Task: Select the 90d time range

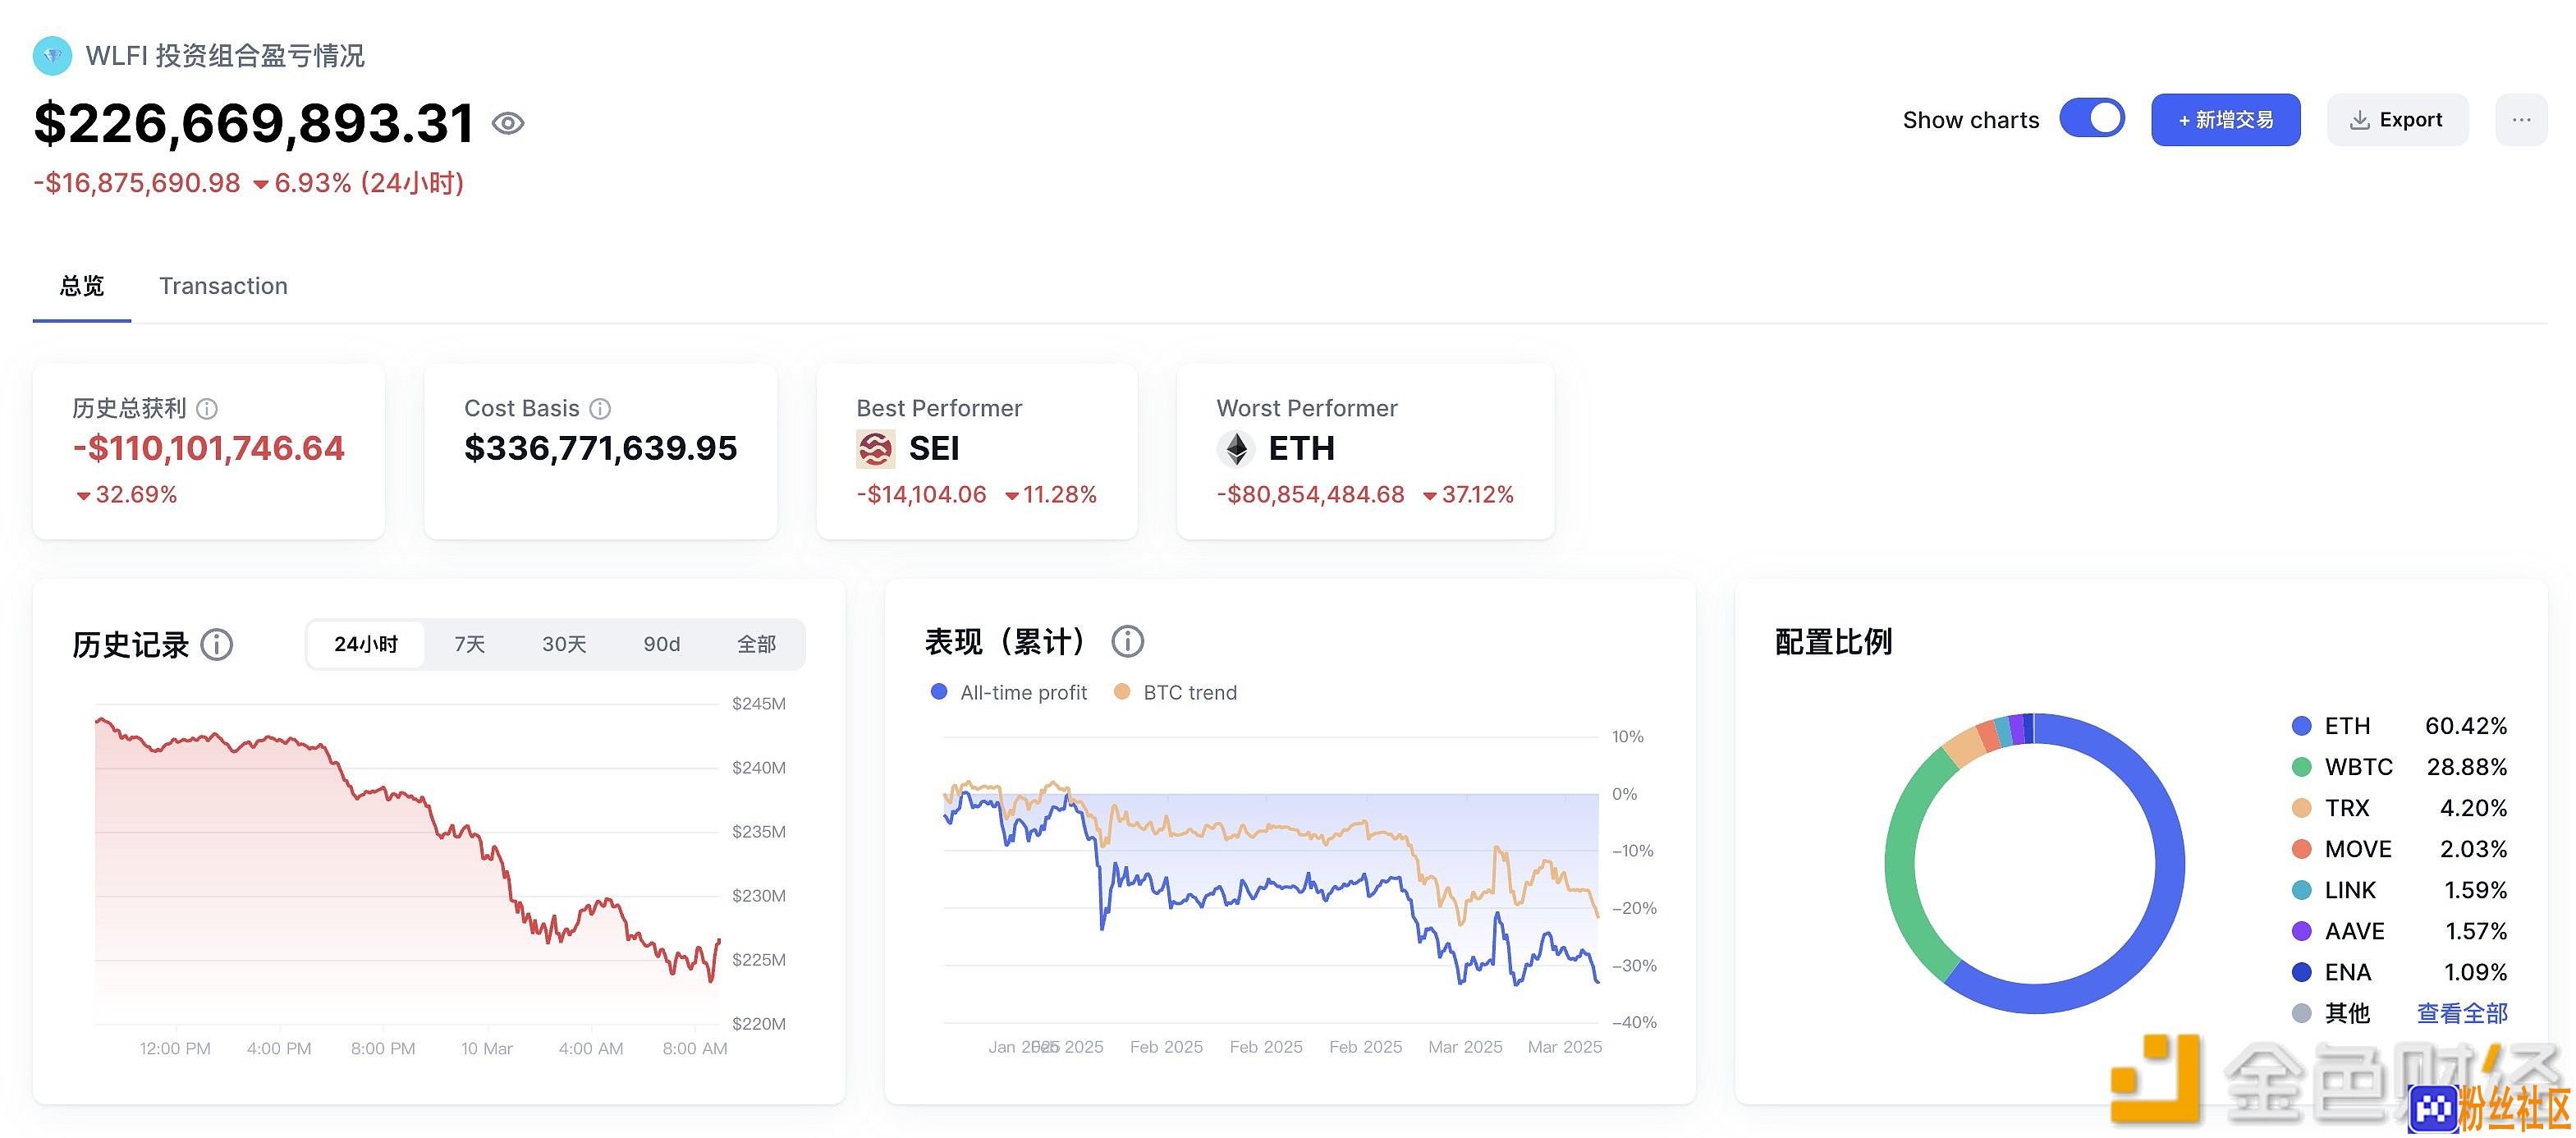Action: coord(662,645)
